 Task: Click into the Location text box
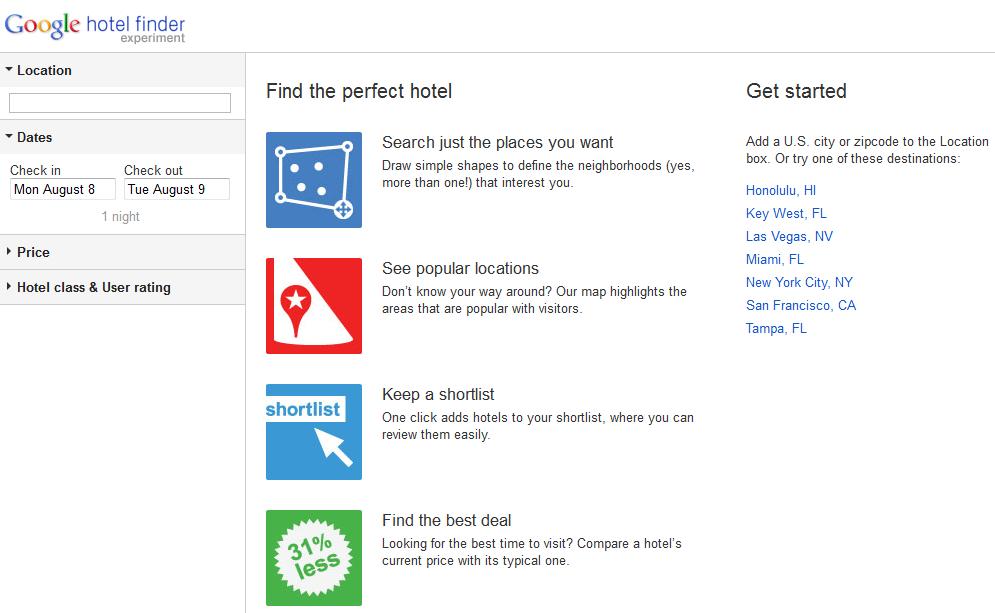tap(120, 103)
